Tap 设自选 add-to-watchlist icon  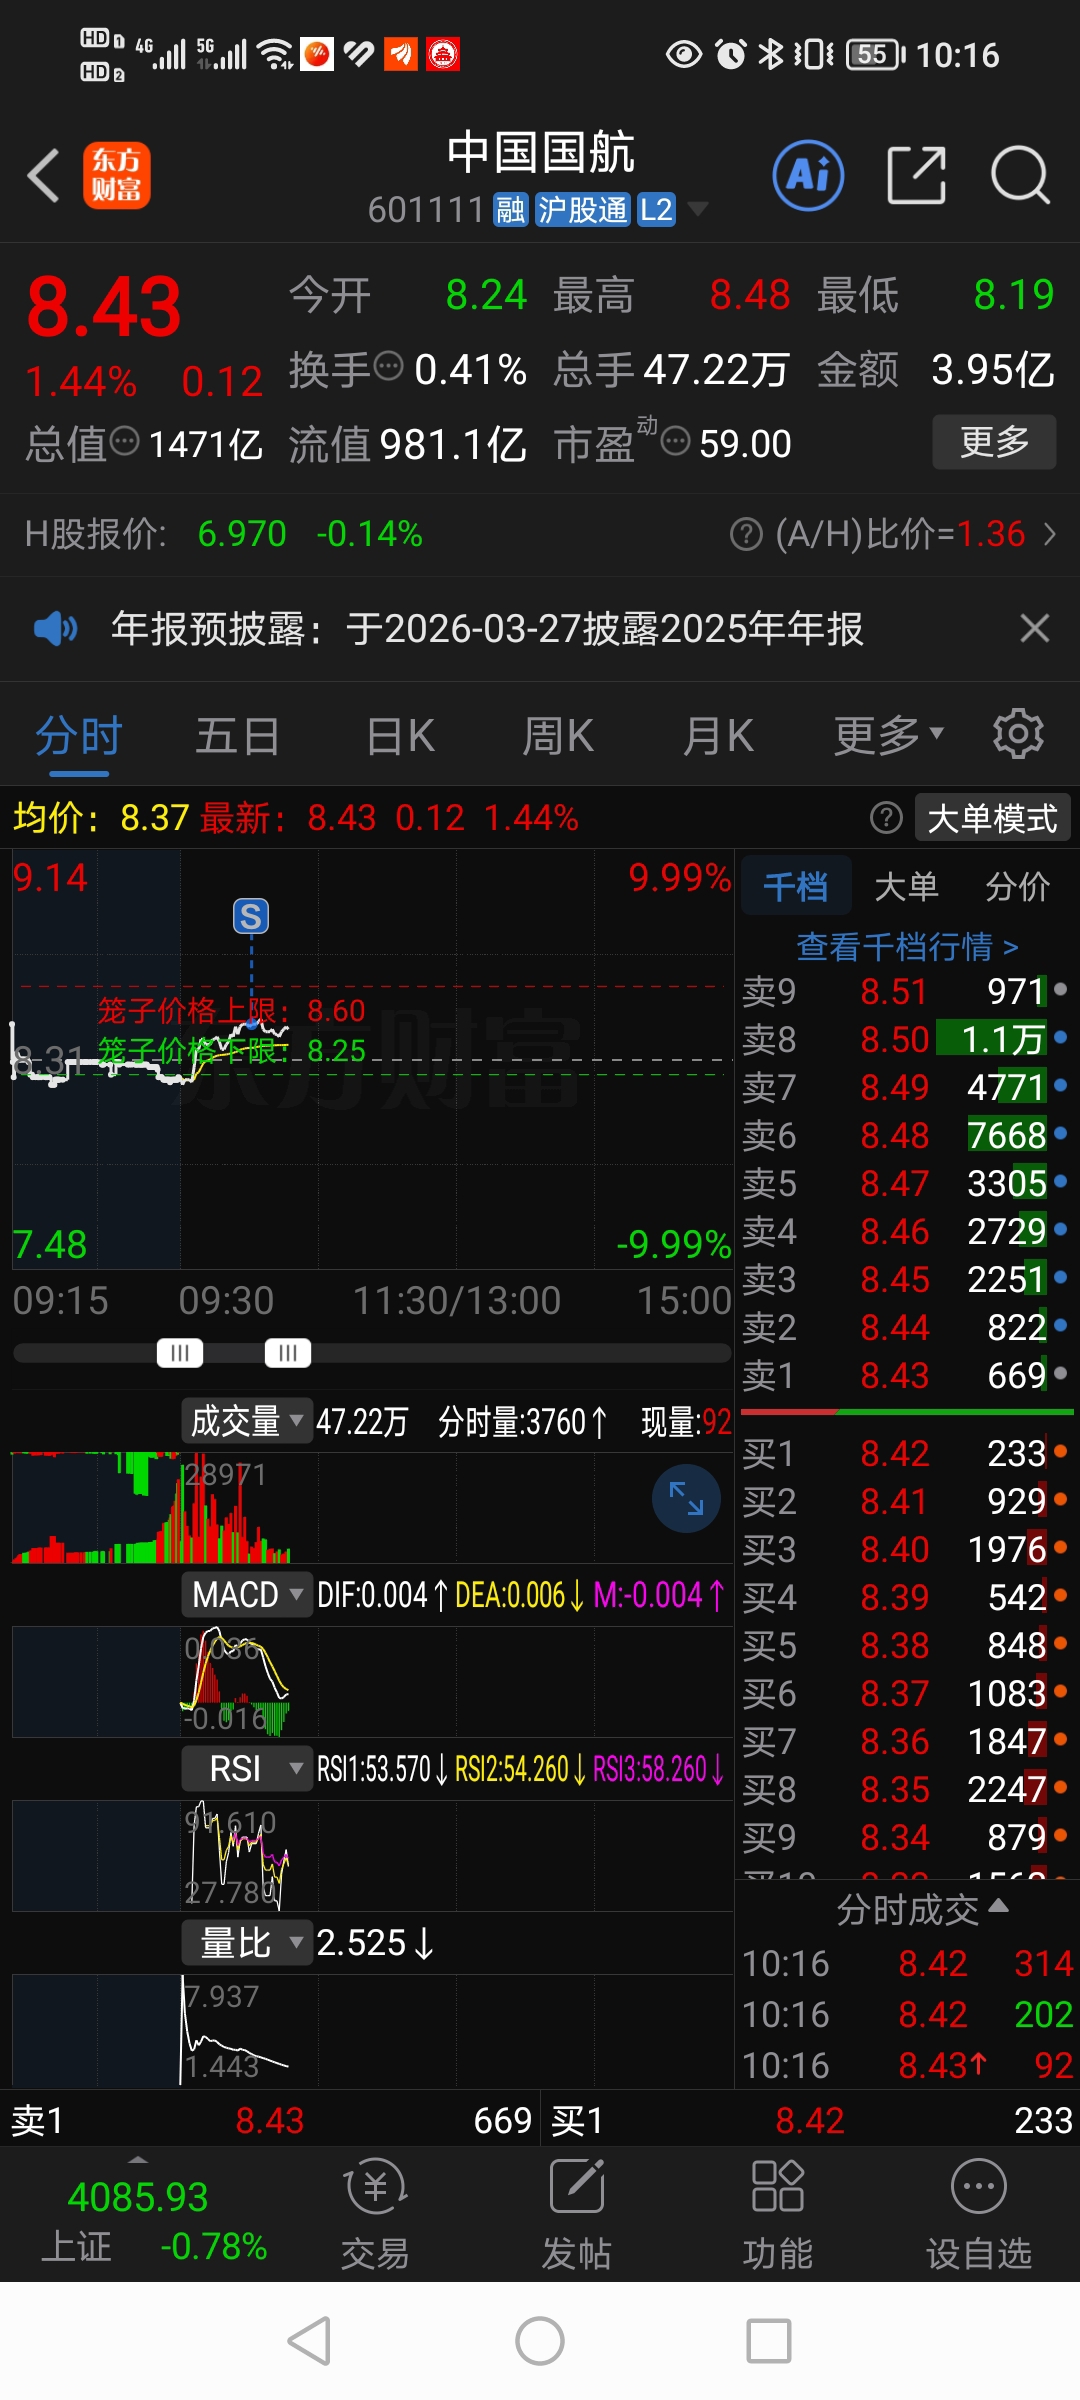(978, 2214)
